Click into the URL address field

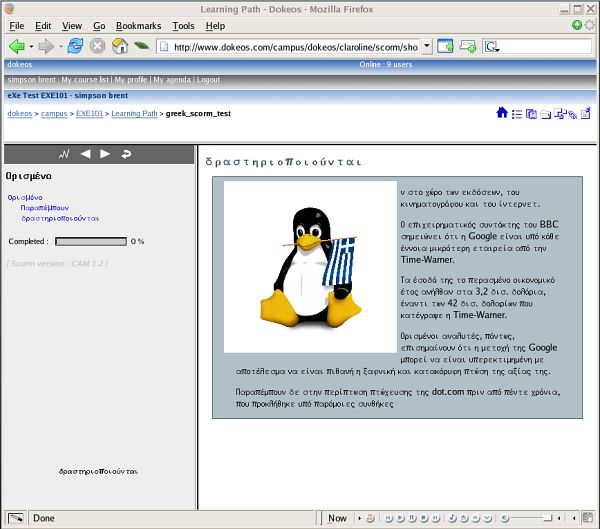pyautogui.click(x=289, y=47)
